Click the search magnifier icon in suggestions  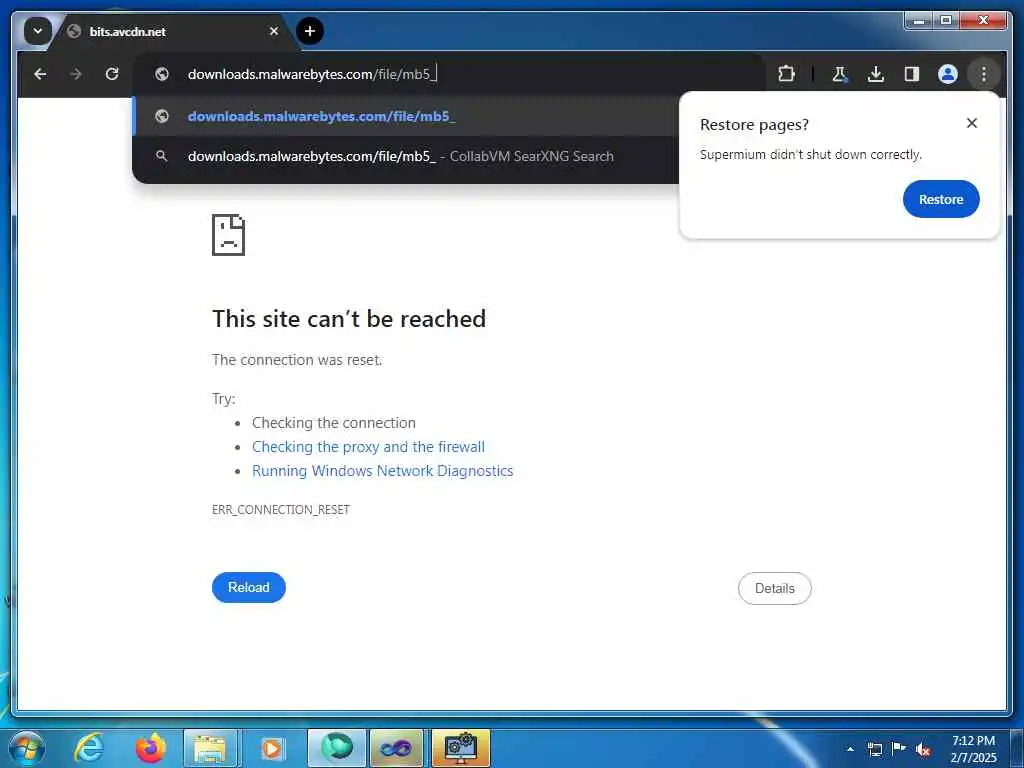[161, 156]
